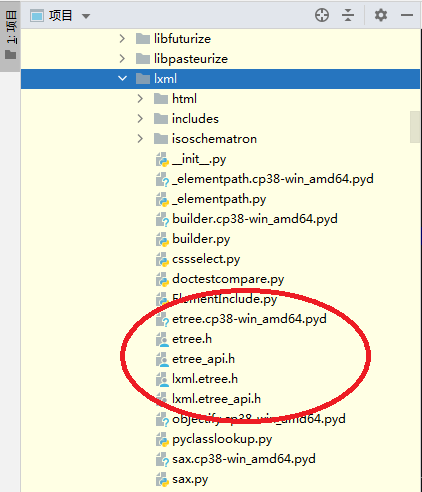Select file builder.cp38-win_amd64.pyd
This screenshot has height=492, width=422.
tap(255, 219)
